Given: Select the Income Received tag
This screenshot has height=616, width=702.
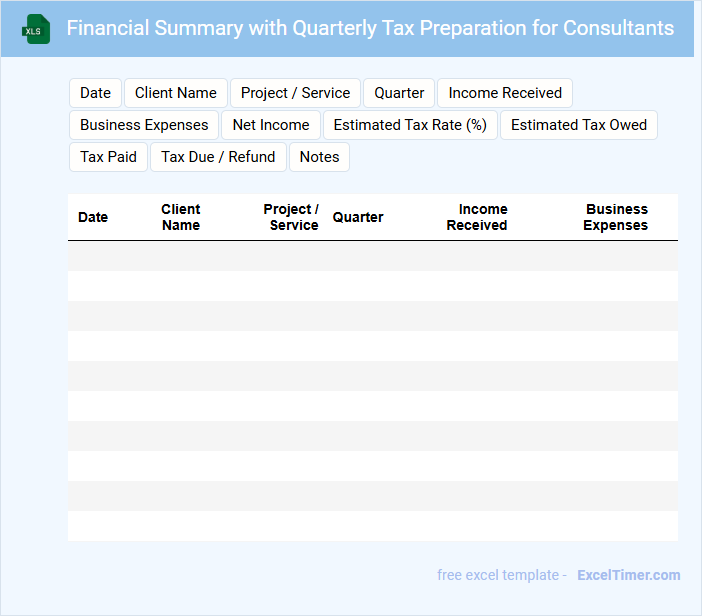Looking at the screenshot, I should [505, 93].
